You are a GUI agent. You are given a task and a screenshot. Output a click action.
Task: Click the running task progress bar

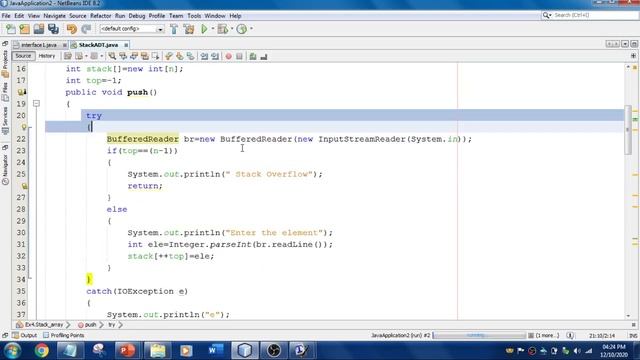point(480,336)
